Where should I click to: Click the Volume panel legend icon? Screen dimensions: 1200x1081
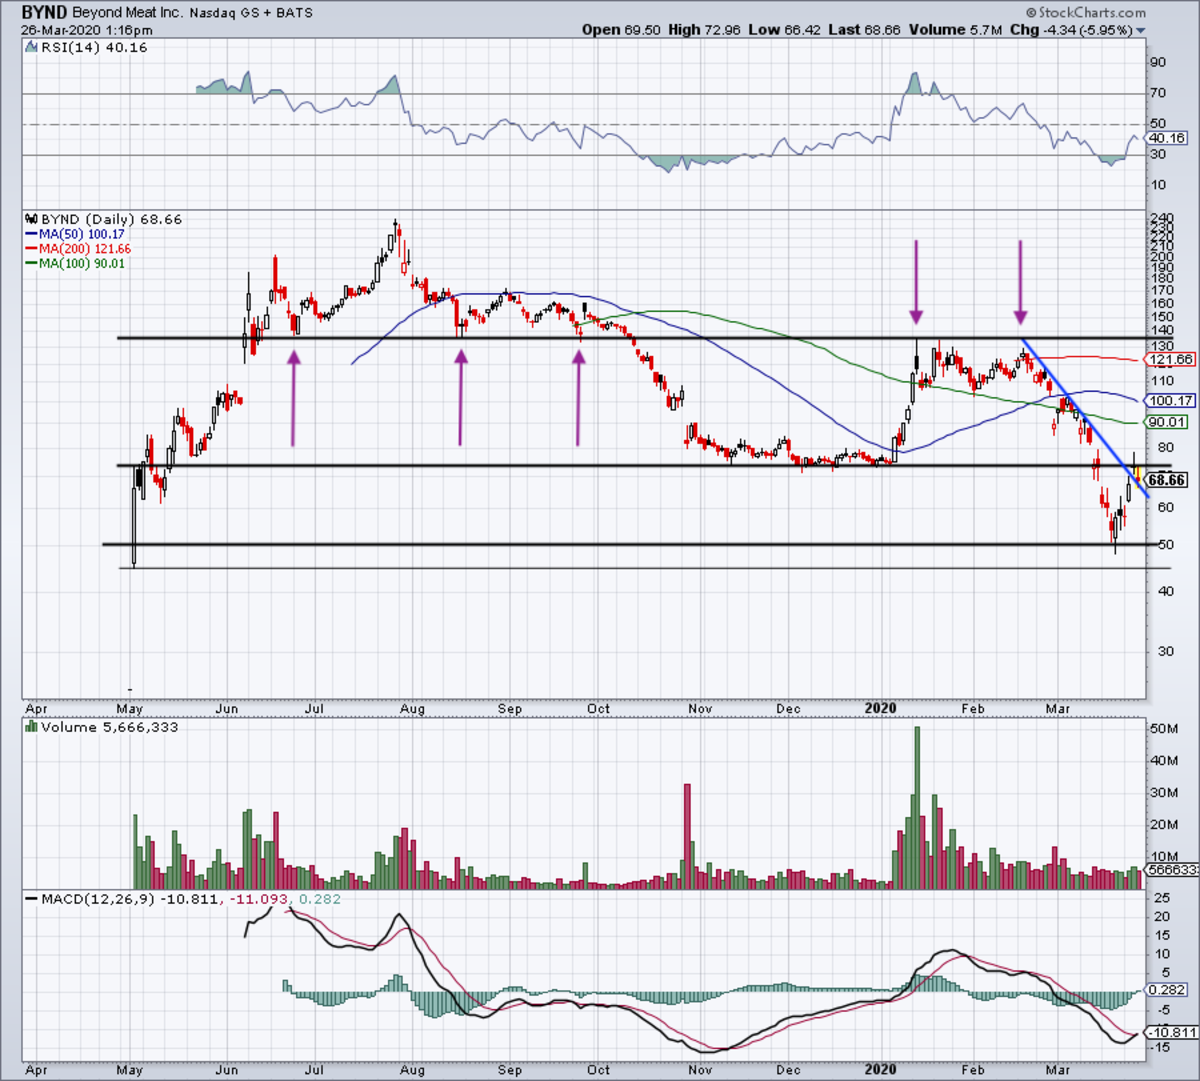pyautogui.click(x=32, y=727)
